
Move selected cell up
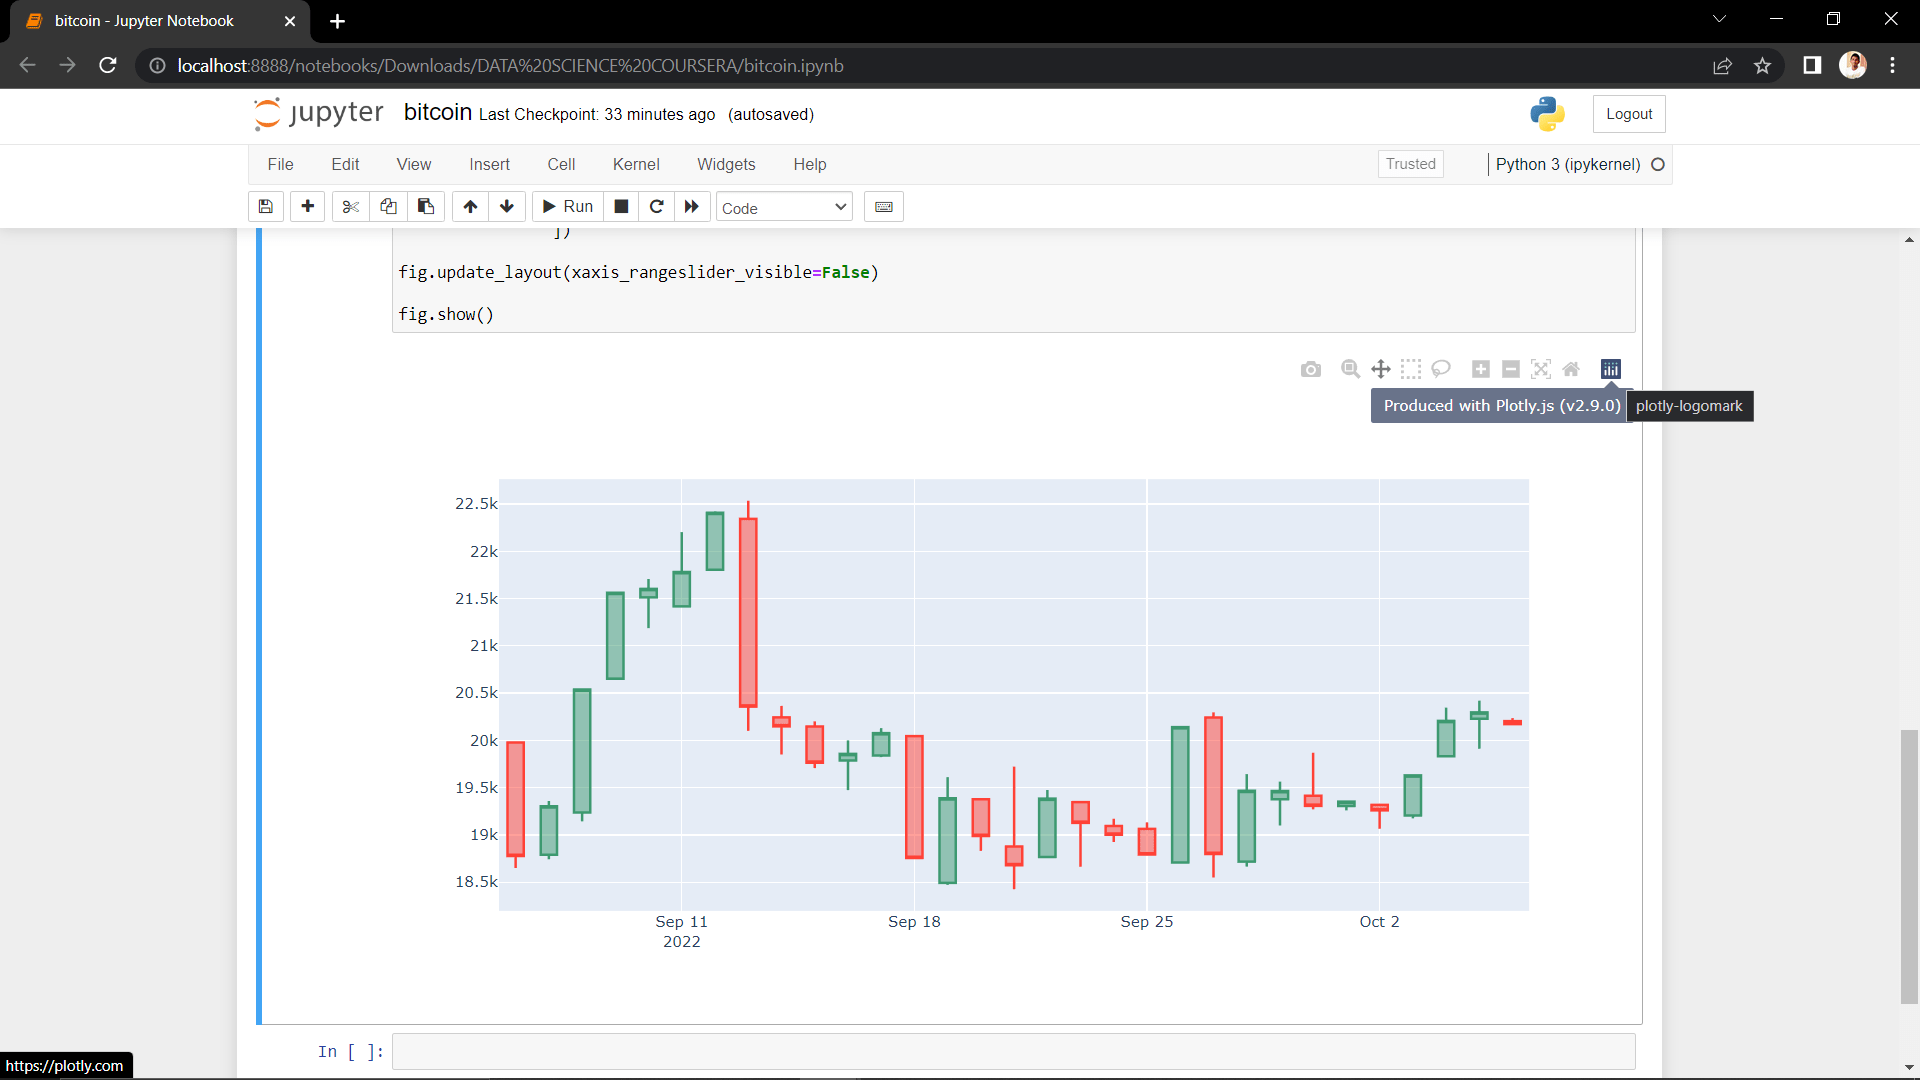(x=469, y=207)
